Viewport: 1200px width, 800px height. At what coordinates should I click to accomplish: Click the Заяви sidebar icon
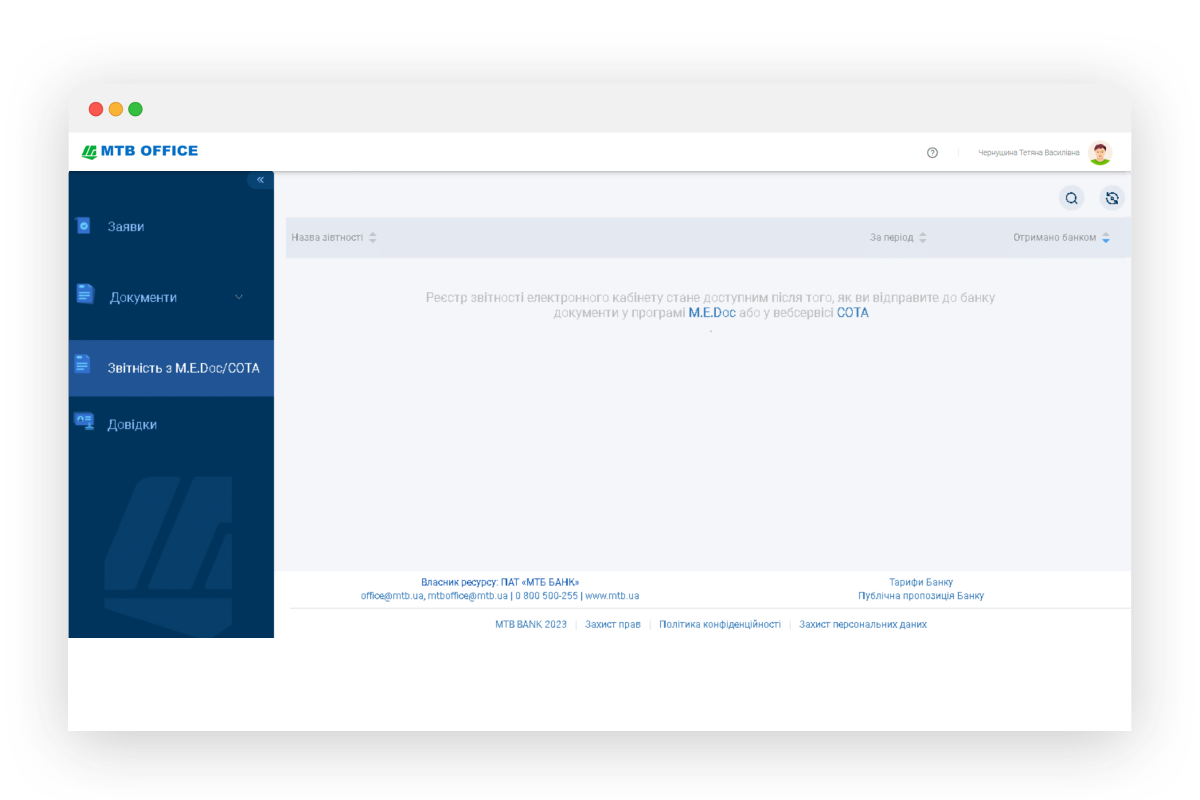pos(84,226)
